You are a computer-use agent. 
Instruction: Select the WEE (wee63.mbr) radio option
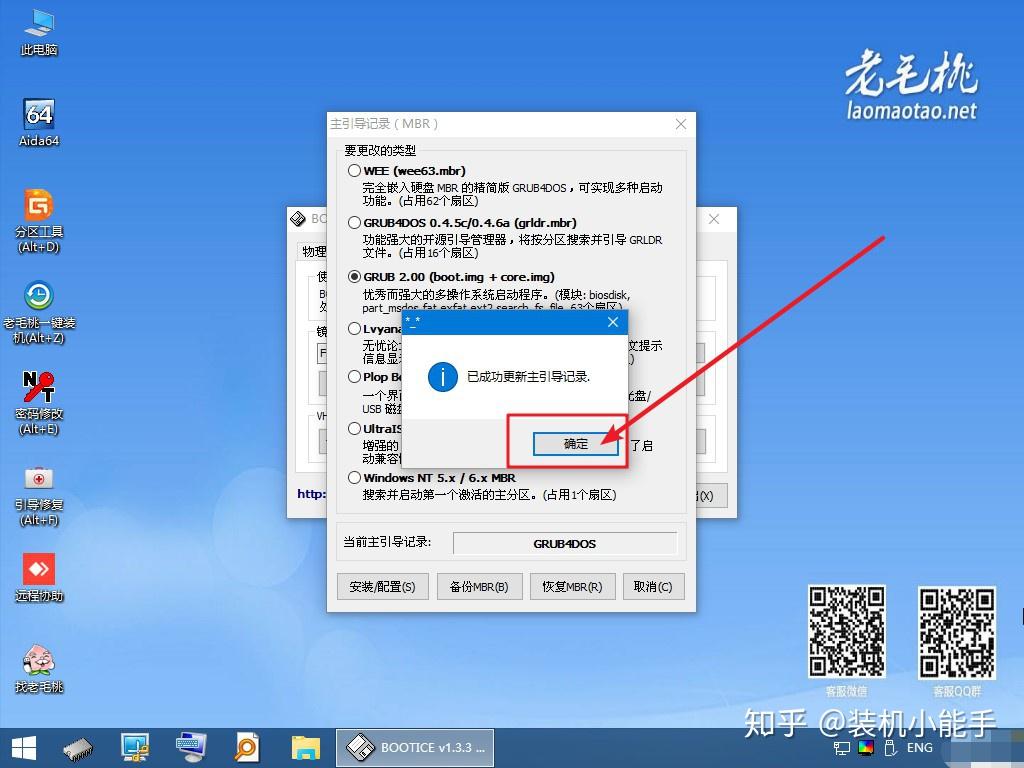(x=355, y=170)
